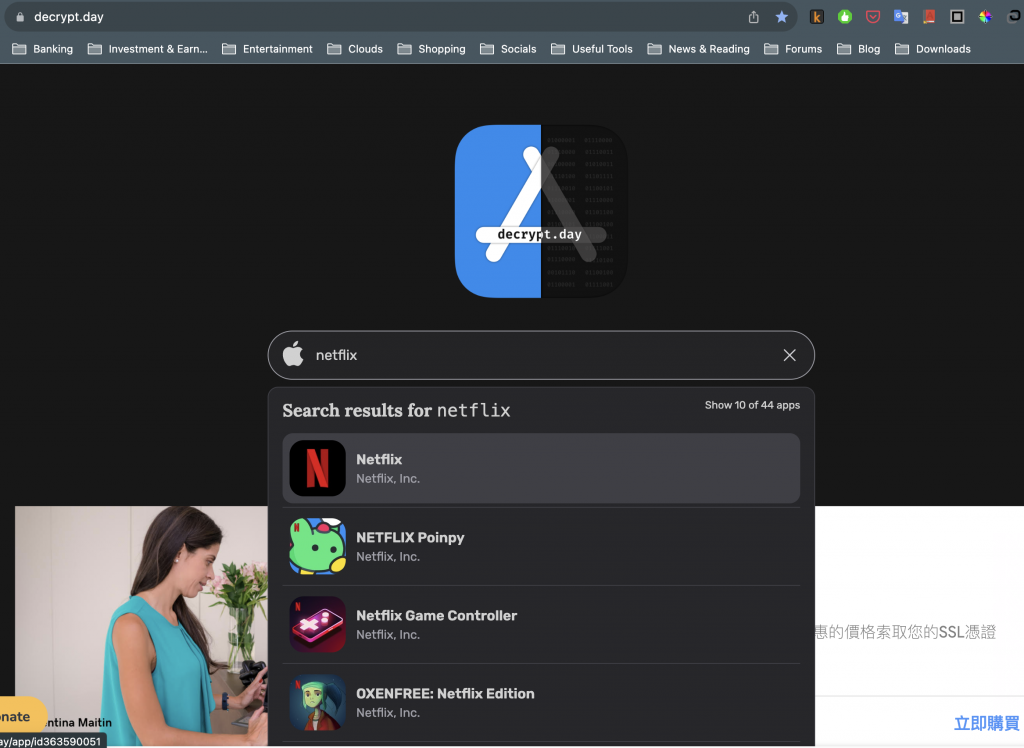Click the NETFLIX Poinpy app icon

[x=317, y=546]
